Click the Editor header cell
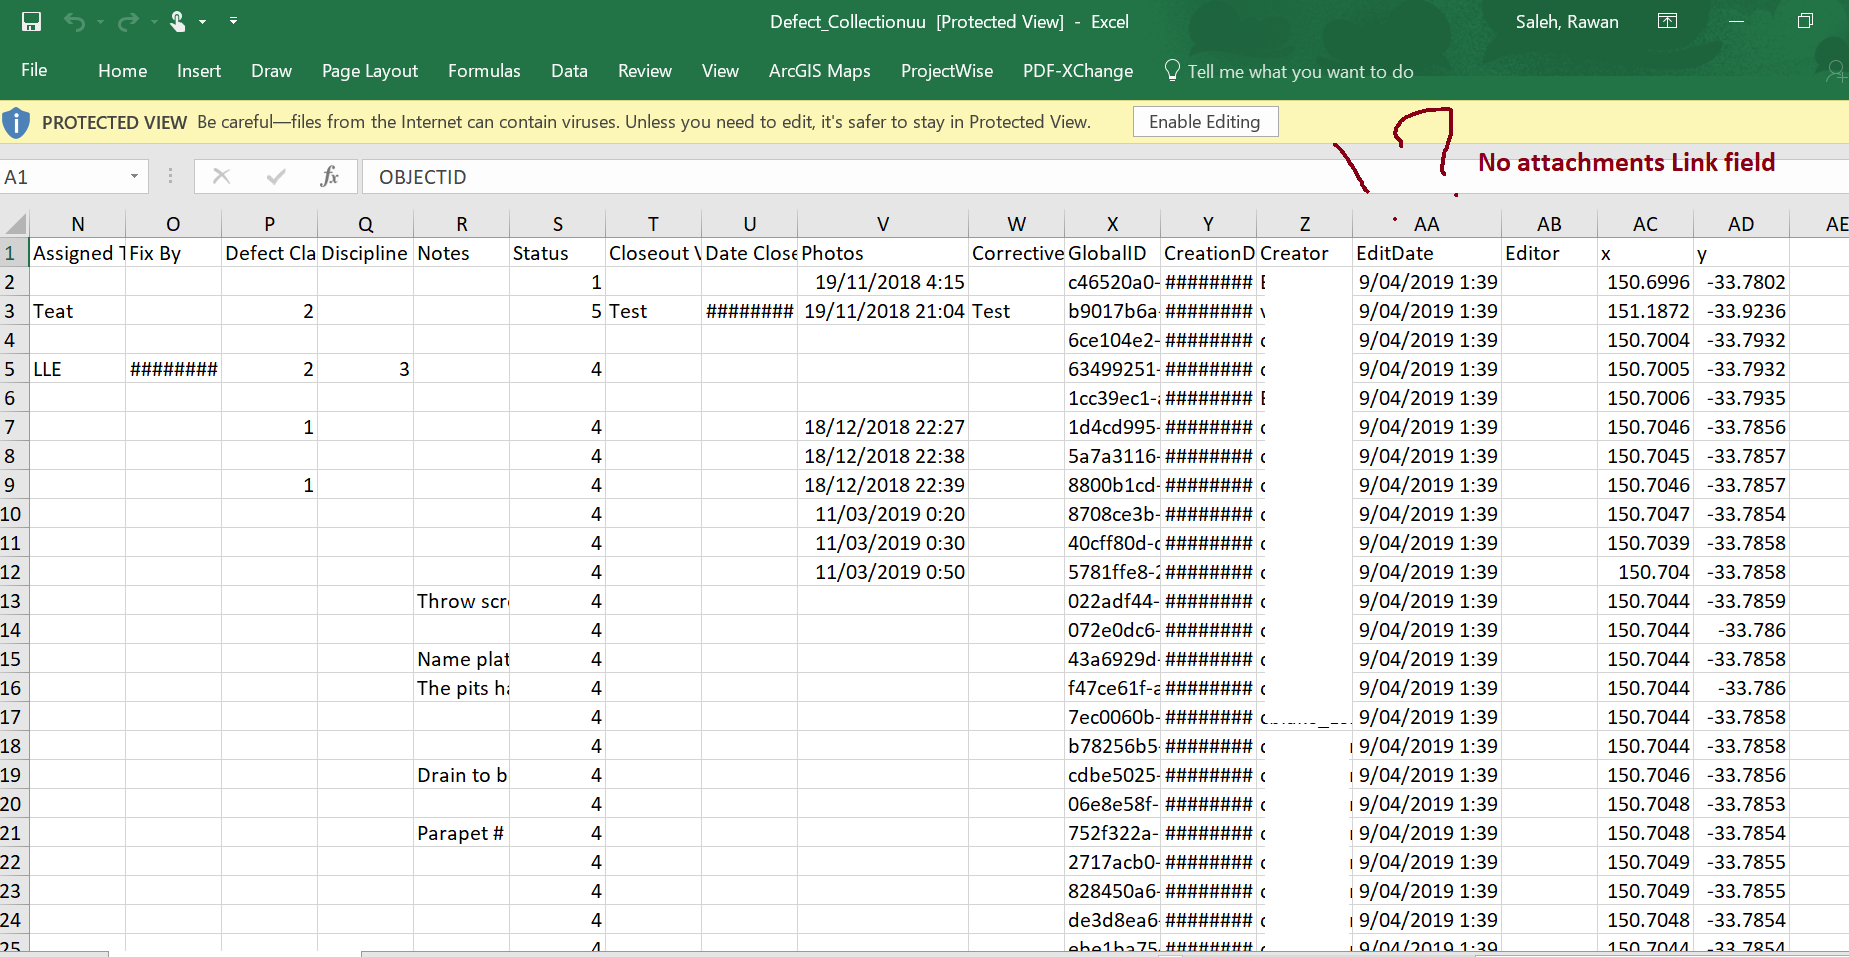Viewport: 1849px width, 957px height. (1549, 253)
